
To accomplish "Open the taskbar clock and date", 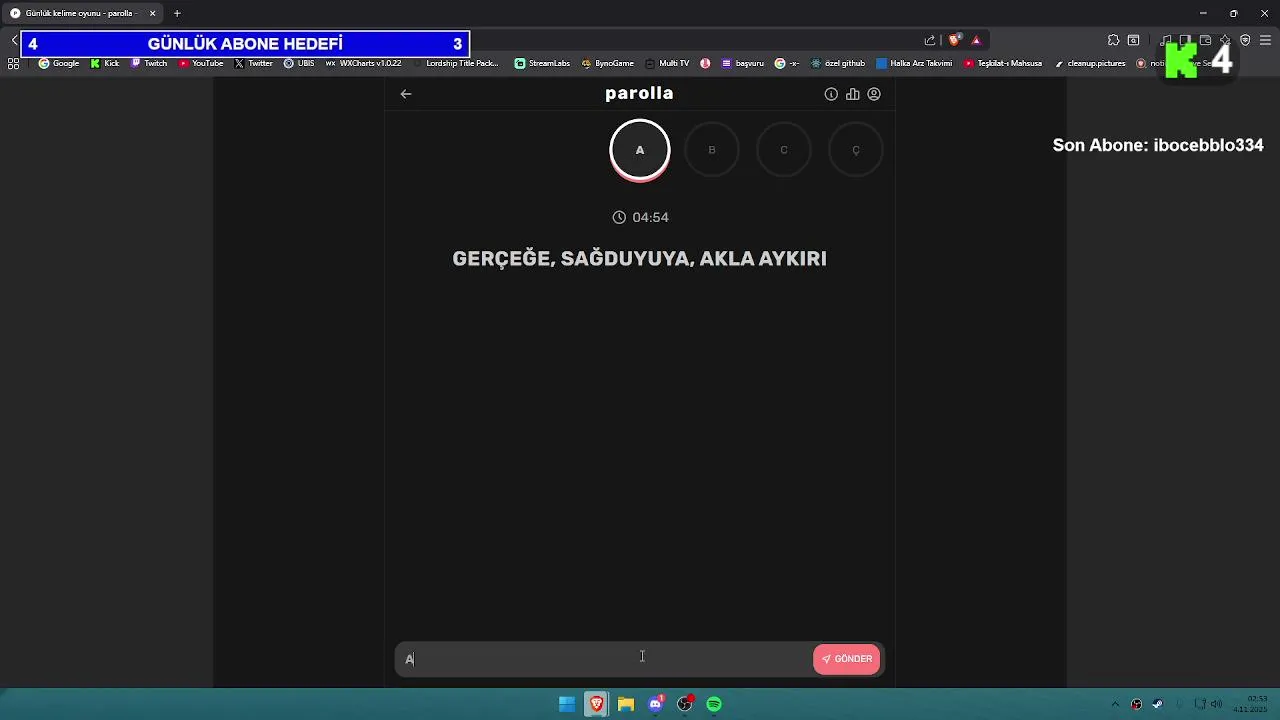I will [x=1252, y=704].
